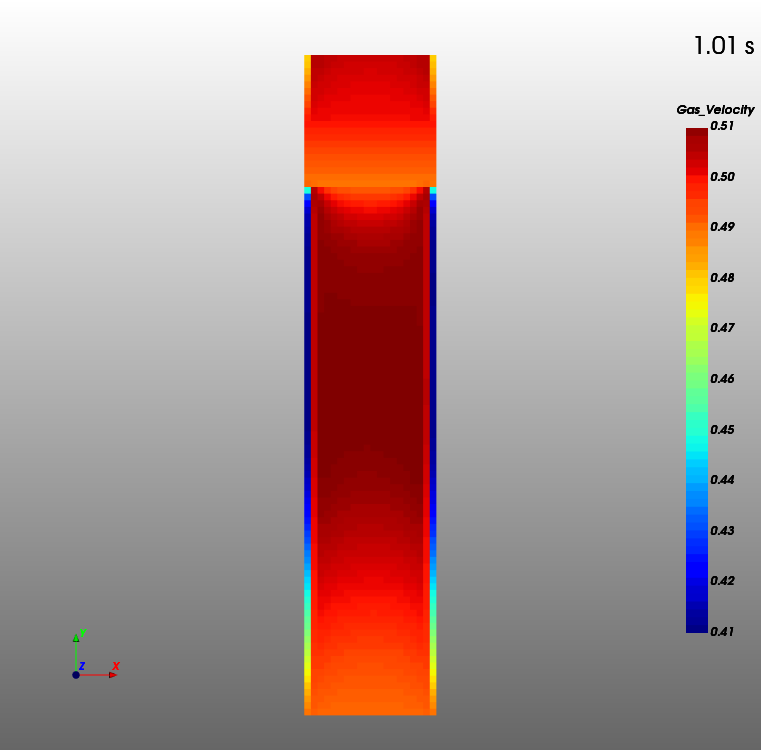The image size is (761, 750).
Task: Click the dark blue right wall strip
Action: tap(433, 350)
